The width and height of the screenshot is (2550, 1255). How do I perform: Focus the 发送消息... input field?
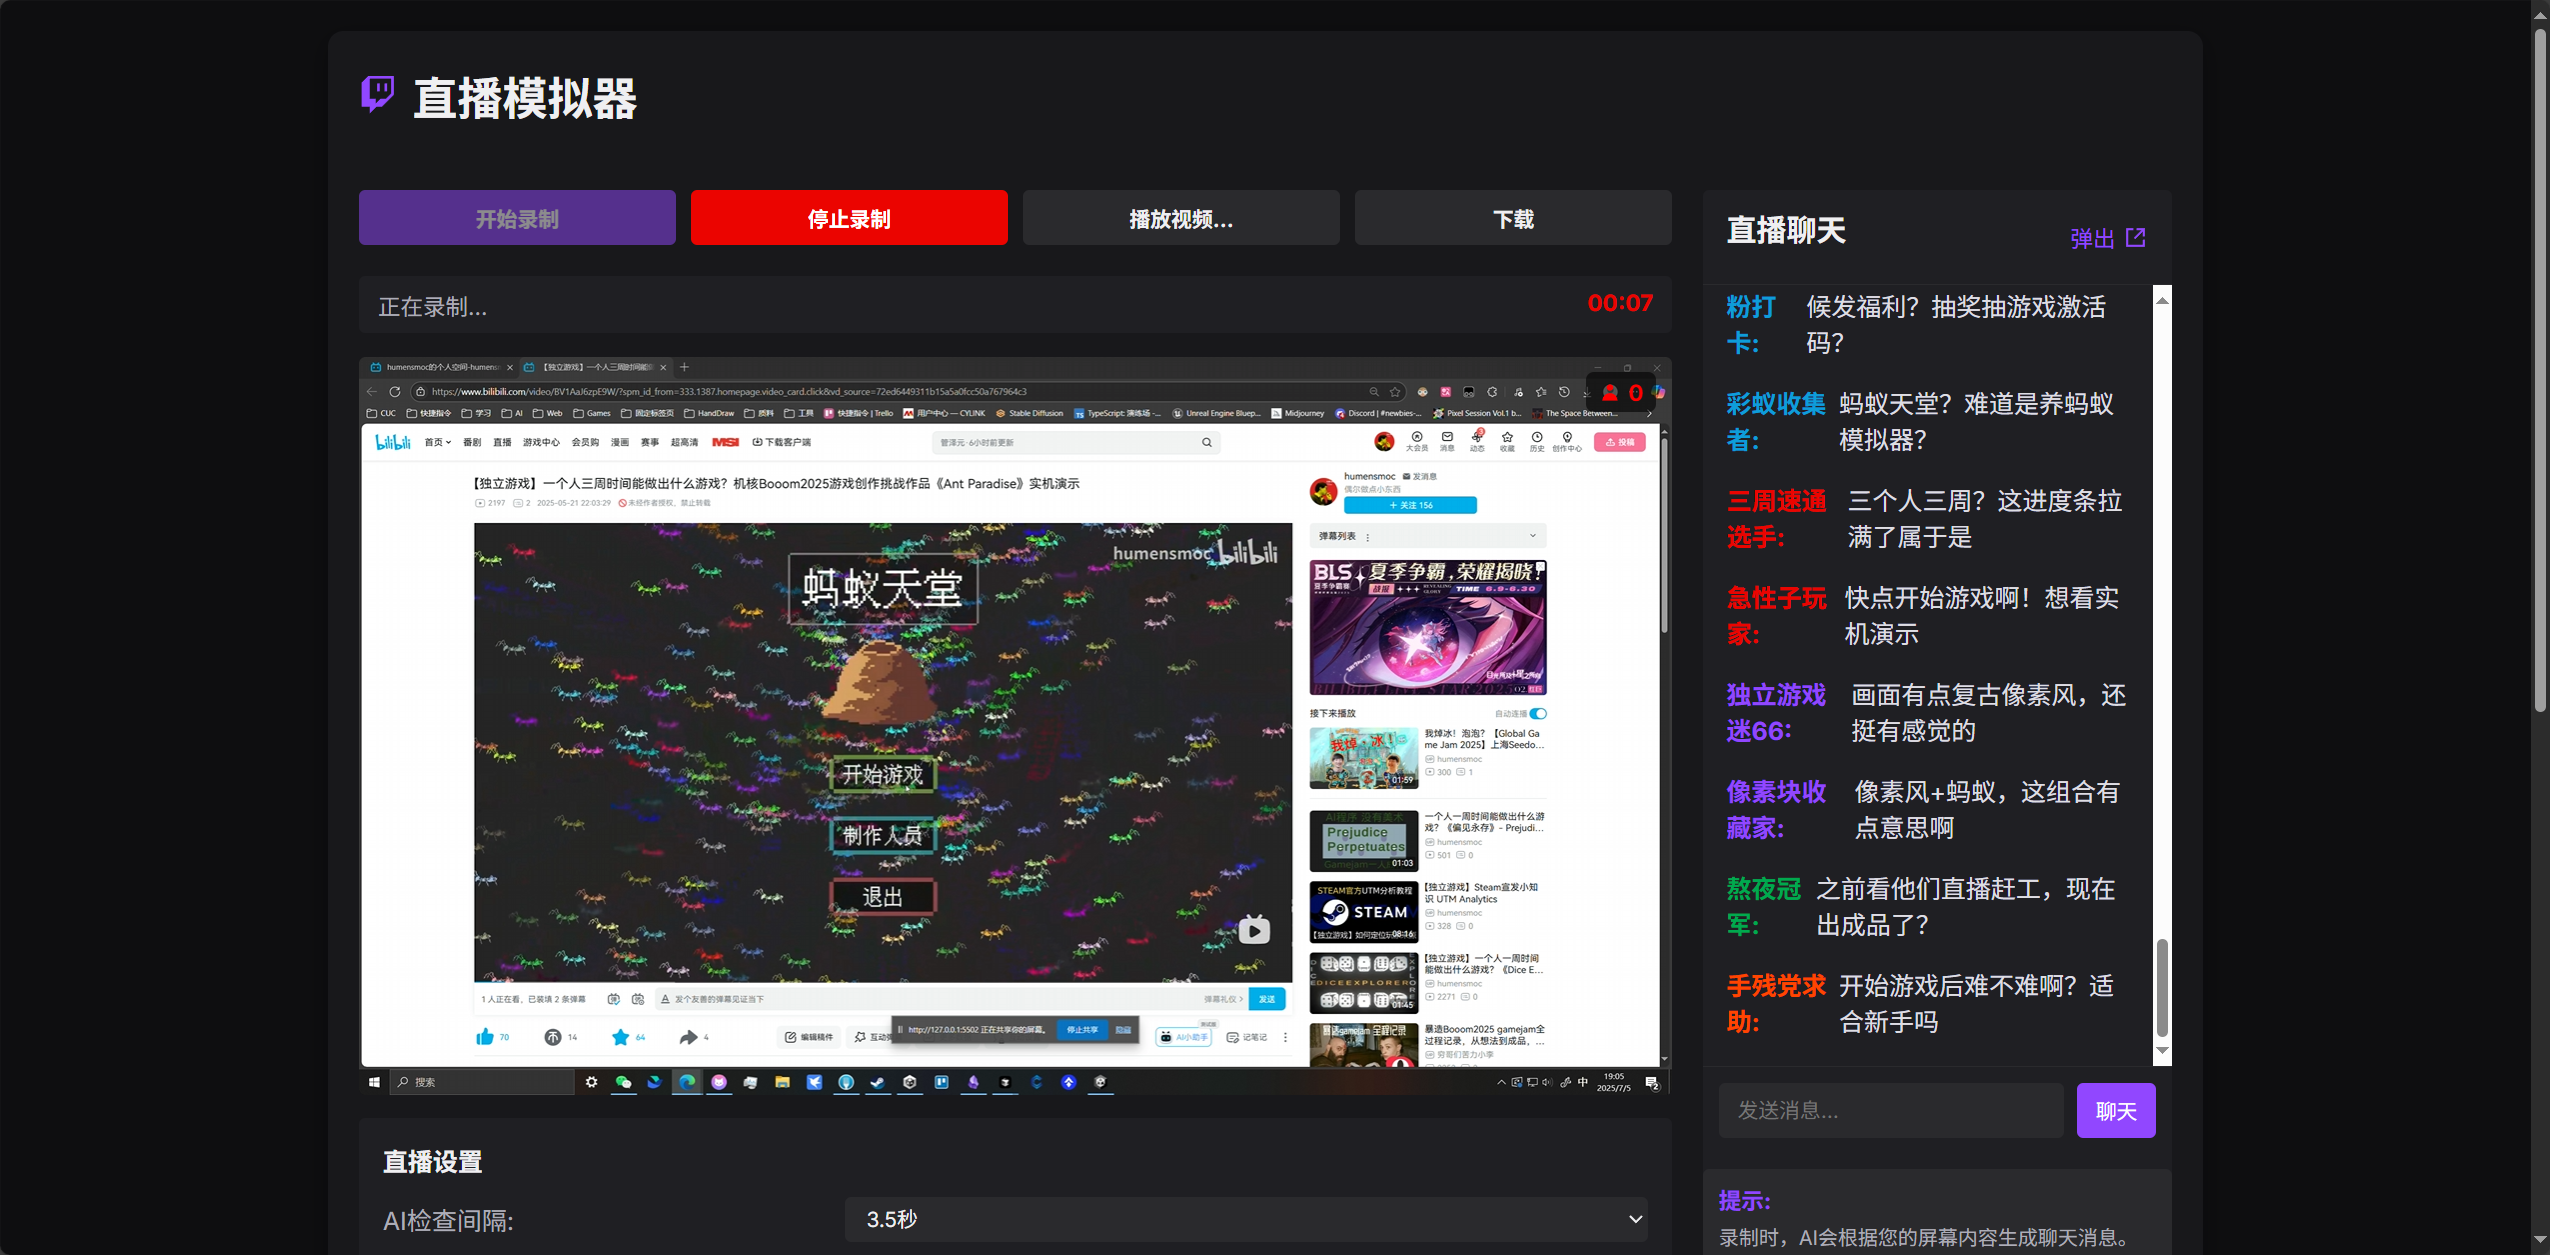coord(1891,1110)
